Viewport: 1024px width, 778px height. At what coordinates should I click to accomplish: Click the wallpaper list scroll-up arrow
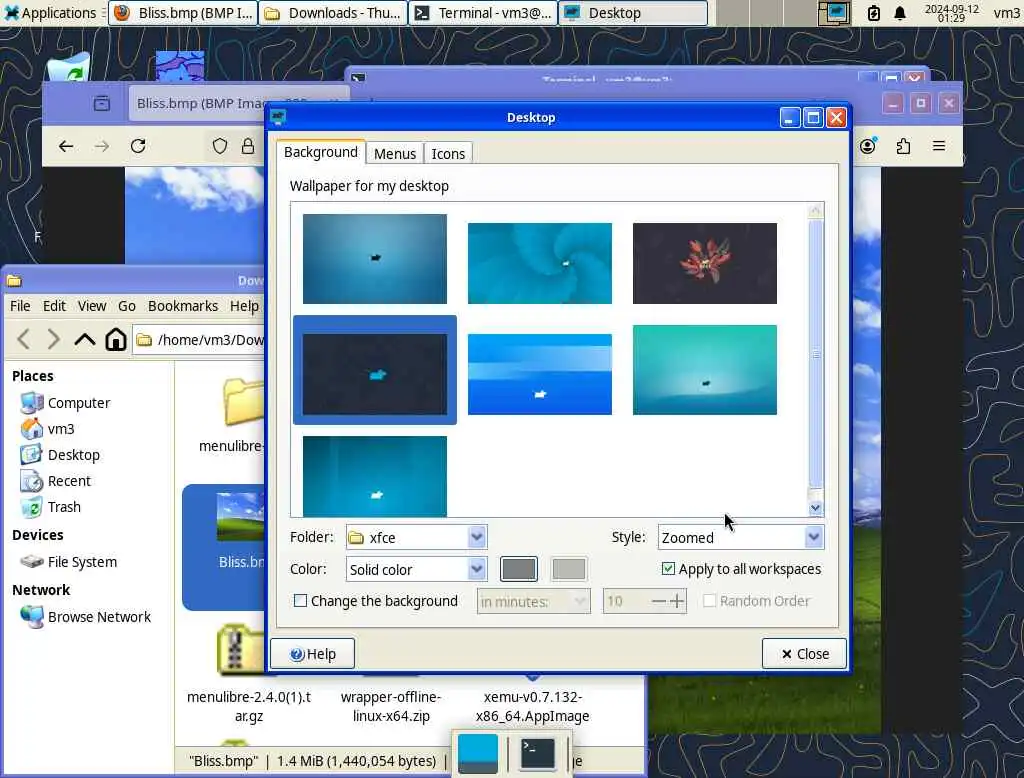pos(815,211)
